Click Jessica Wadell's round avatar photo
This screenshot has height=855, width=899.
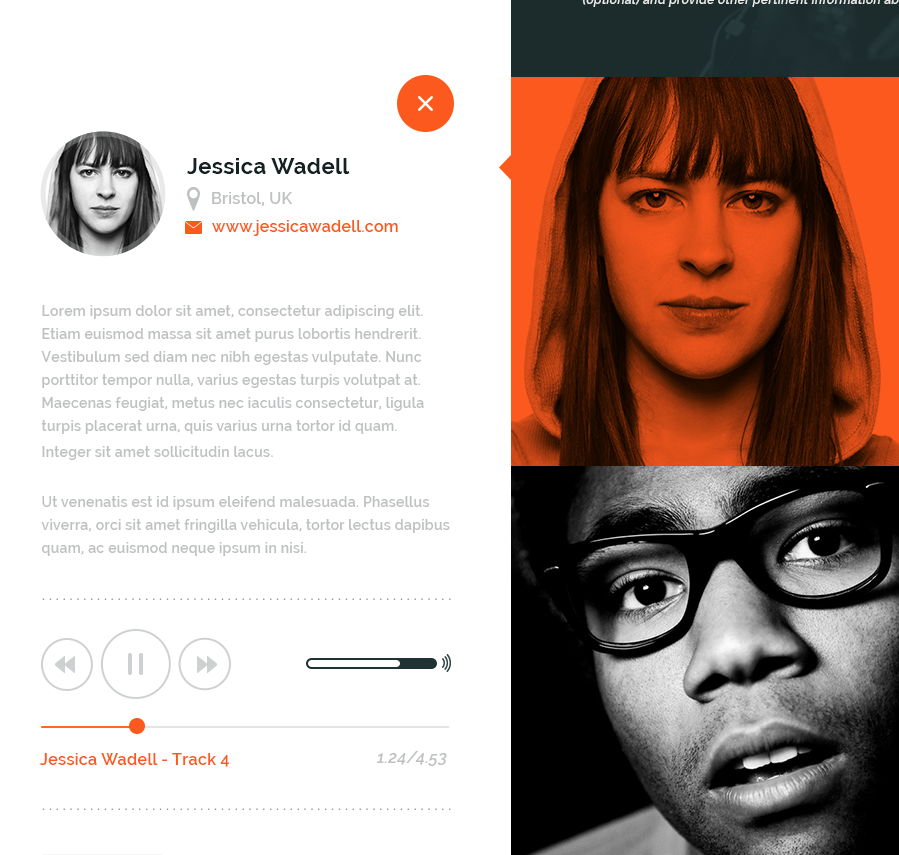coord(103,194)
